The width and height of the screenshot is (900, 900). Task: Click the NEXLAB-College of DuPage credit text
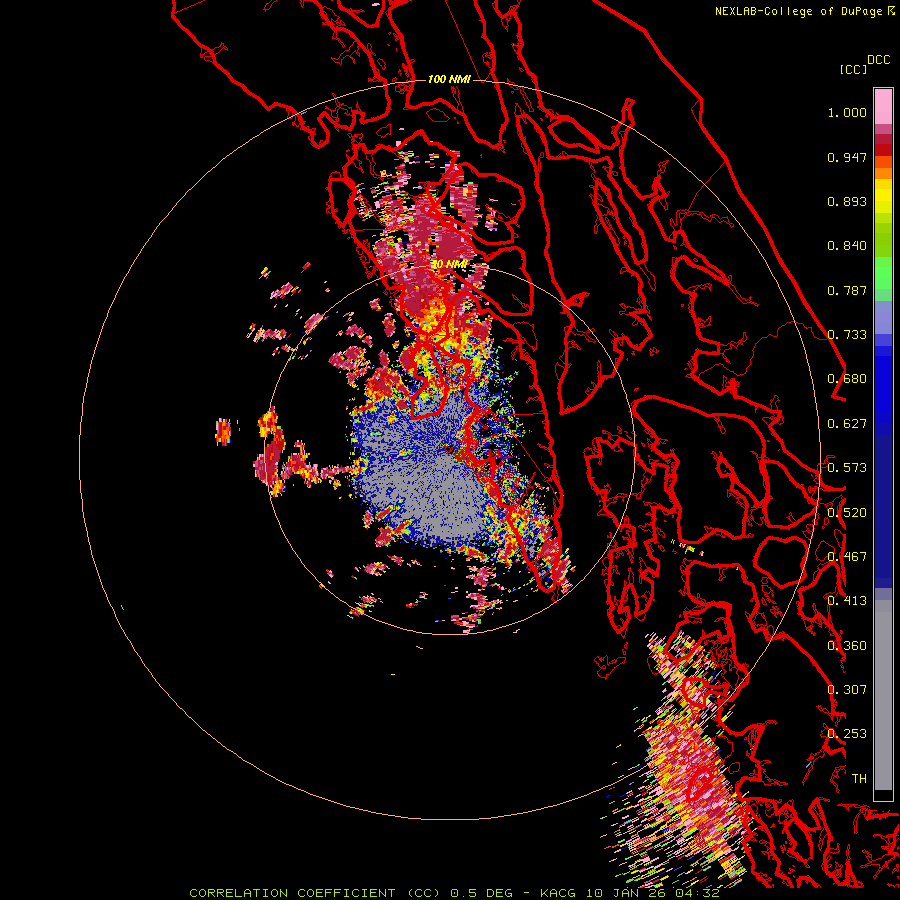pyautogui.click(x=798, y=11)
